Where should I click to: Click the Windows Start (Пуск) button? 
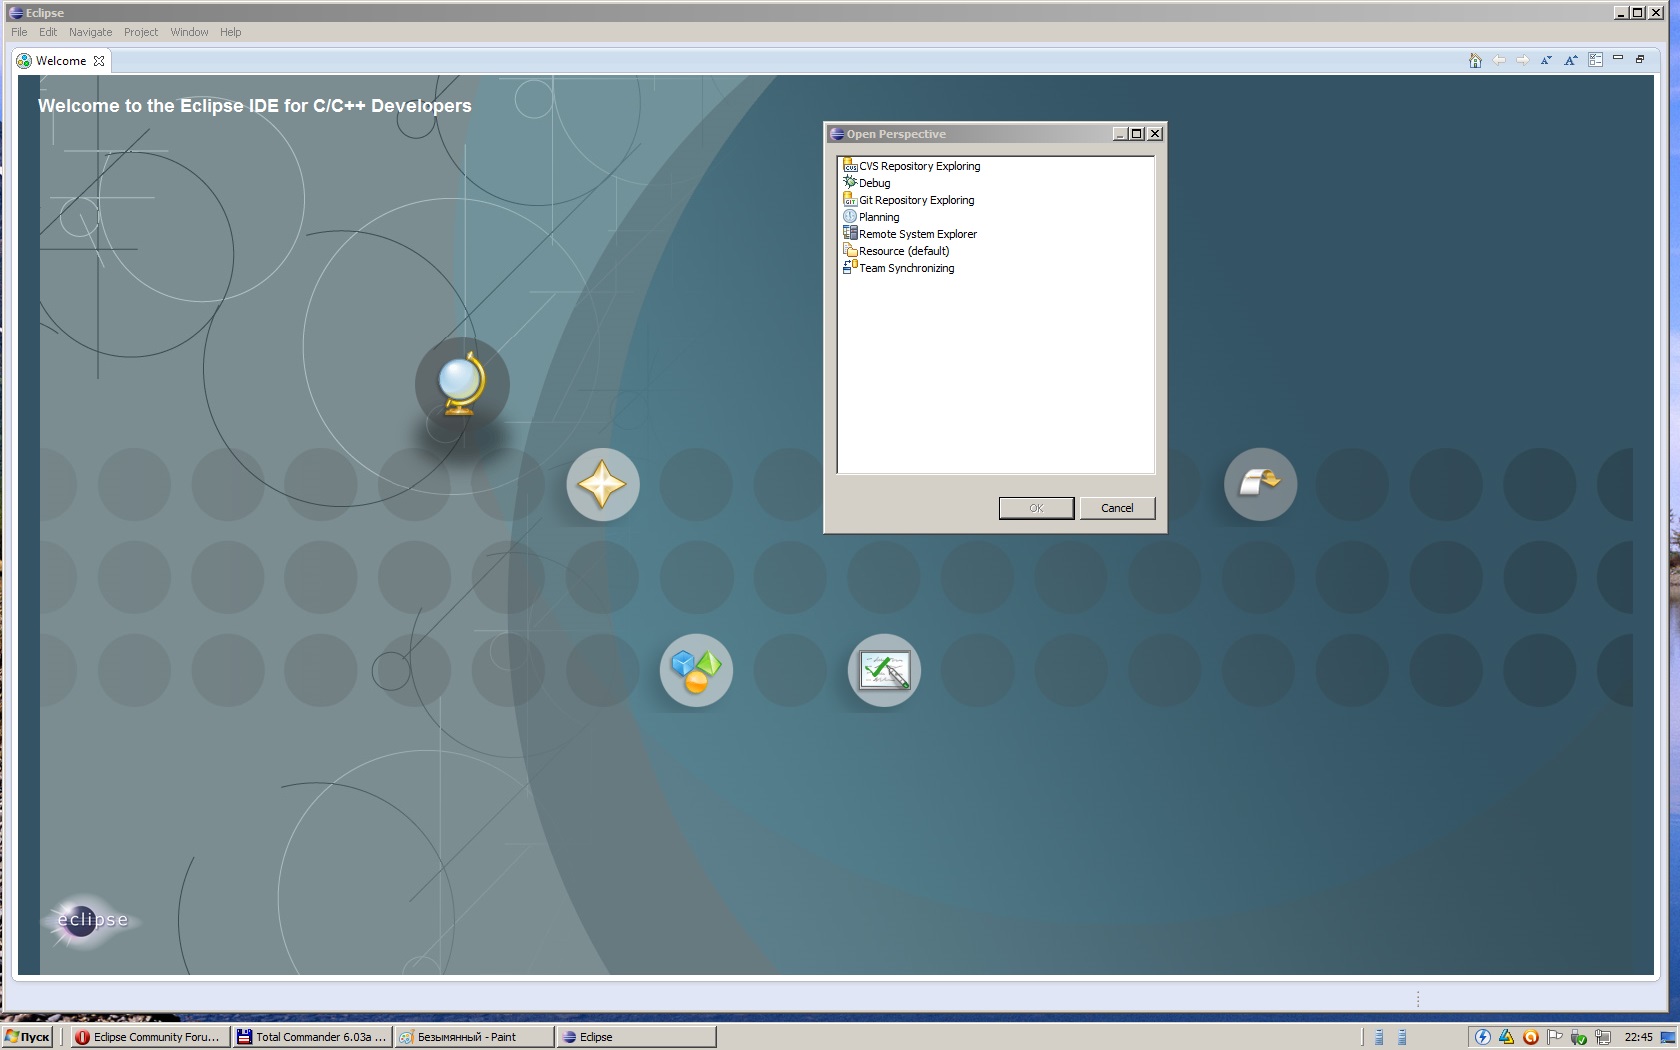point(27,1037)
